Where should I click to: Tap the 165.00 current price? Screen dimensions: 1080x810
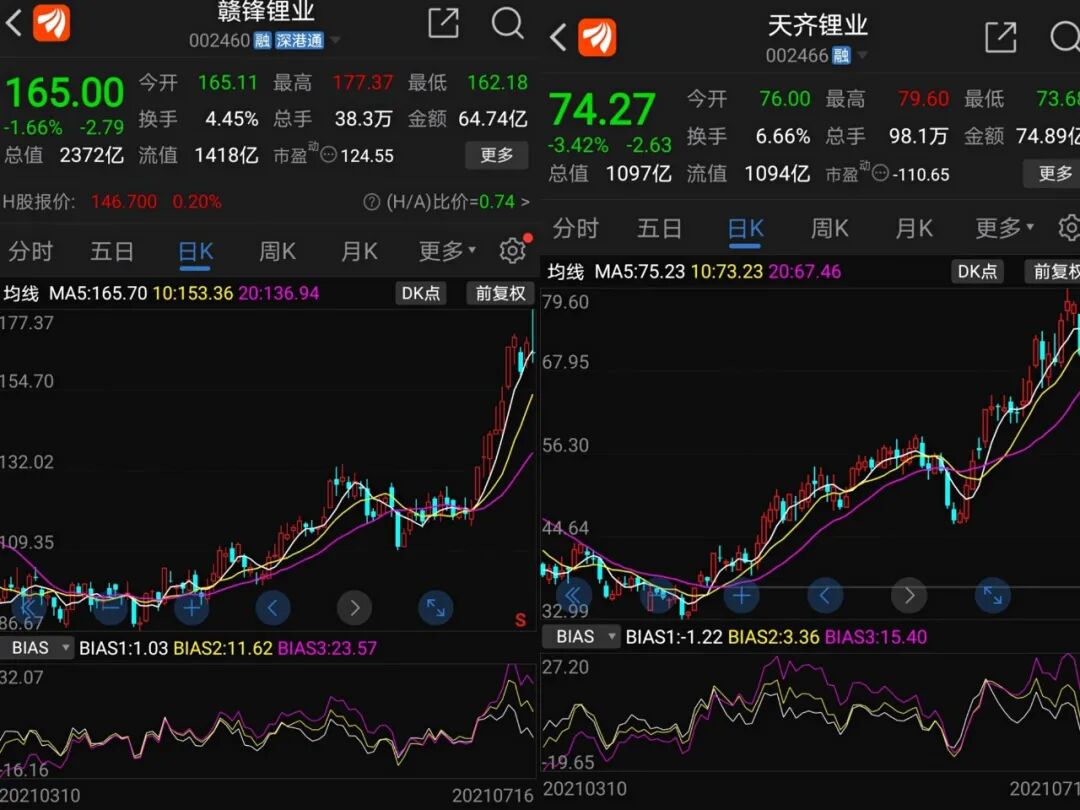[x=65, y=93]
